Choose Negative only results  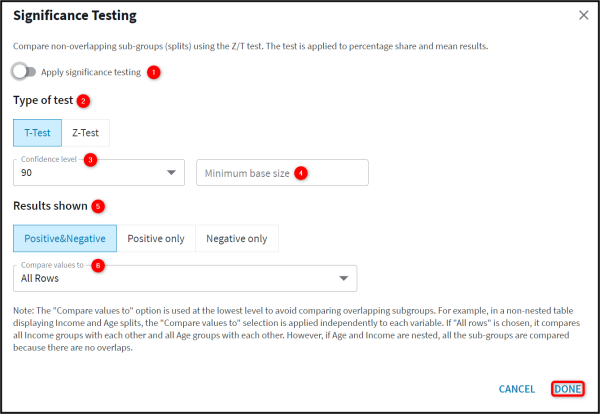[237, 238]
